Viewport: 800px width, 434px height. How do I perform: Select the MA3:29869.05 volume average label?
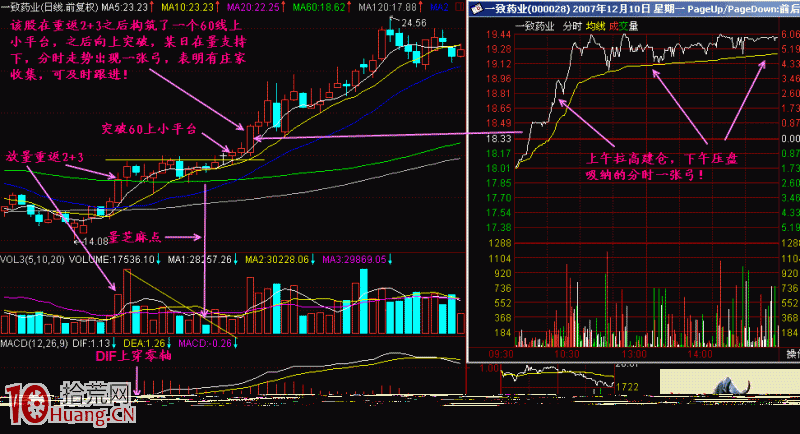coord(355,260)
